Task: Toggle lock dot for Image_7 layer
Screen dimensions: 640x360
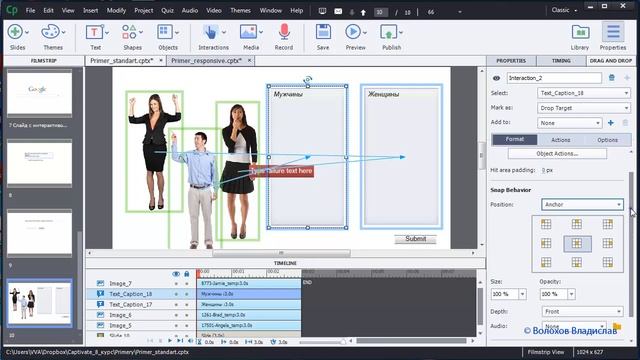Action: (187, 284)
